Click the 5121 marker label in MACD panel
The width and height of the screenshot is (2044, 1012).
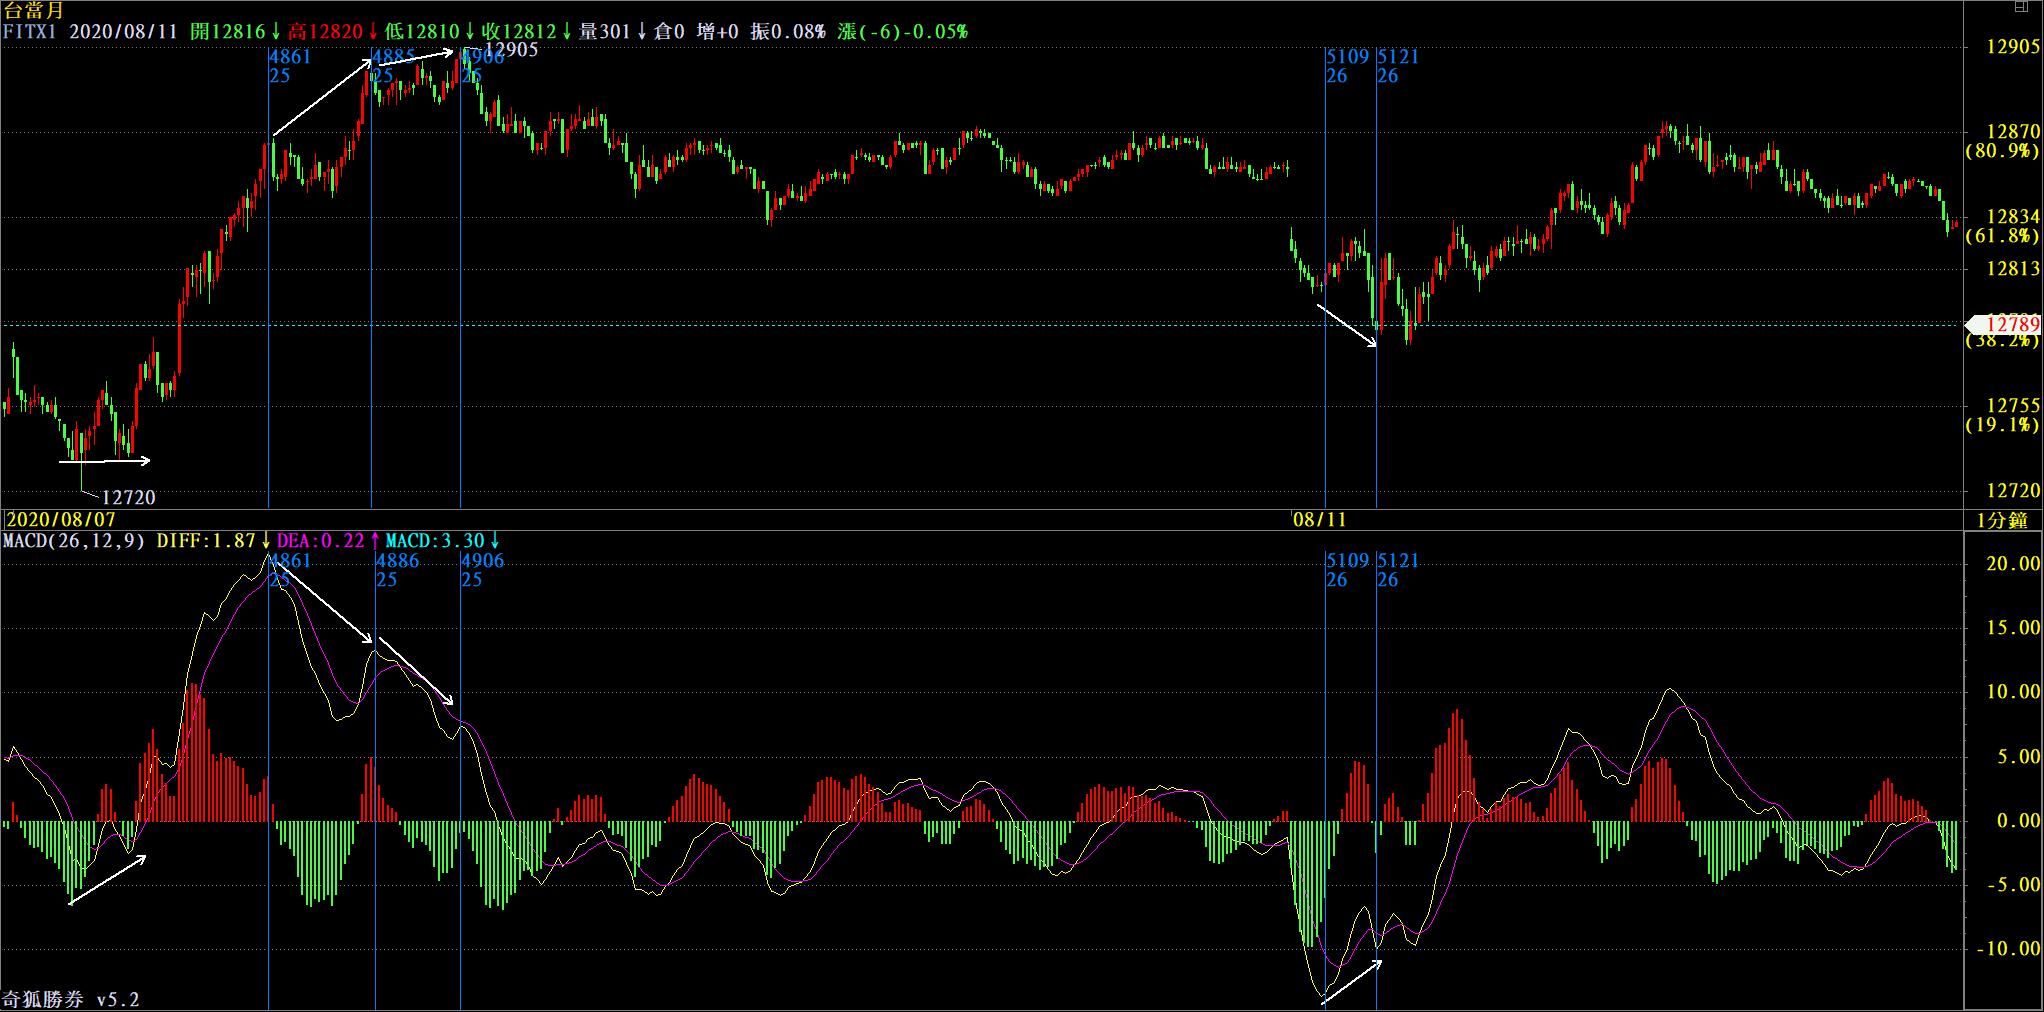tap(1399, 561)
